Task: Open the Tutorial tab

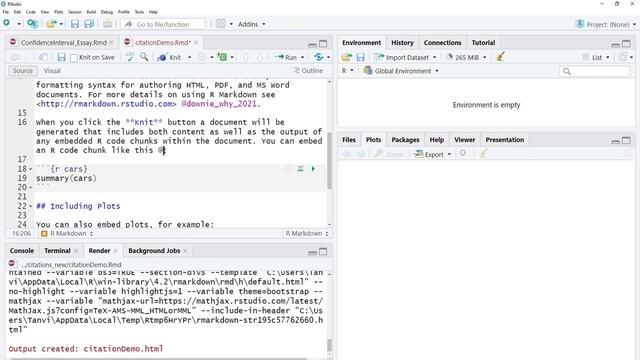Action: [483, 42]
